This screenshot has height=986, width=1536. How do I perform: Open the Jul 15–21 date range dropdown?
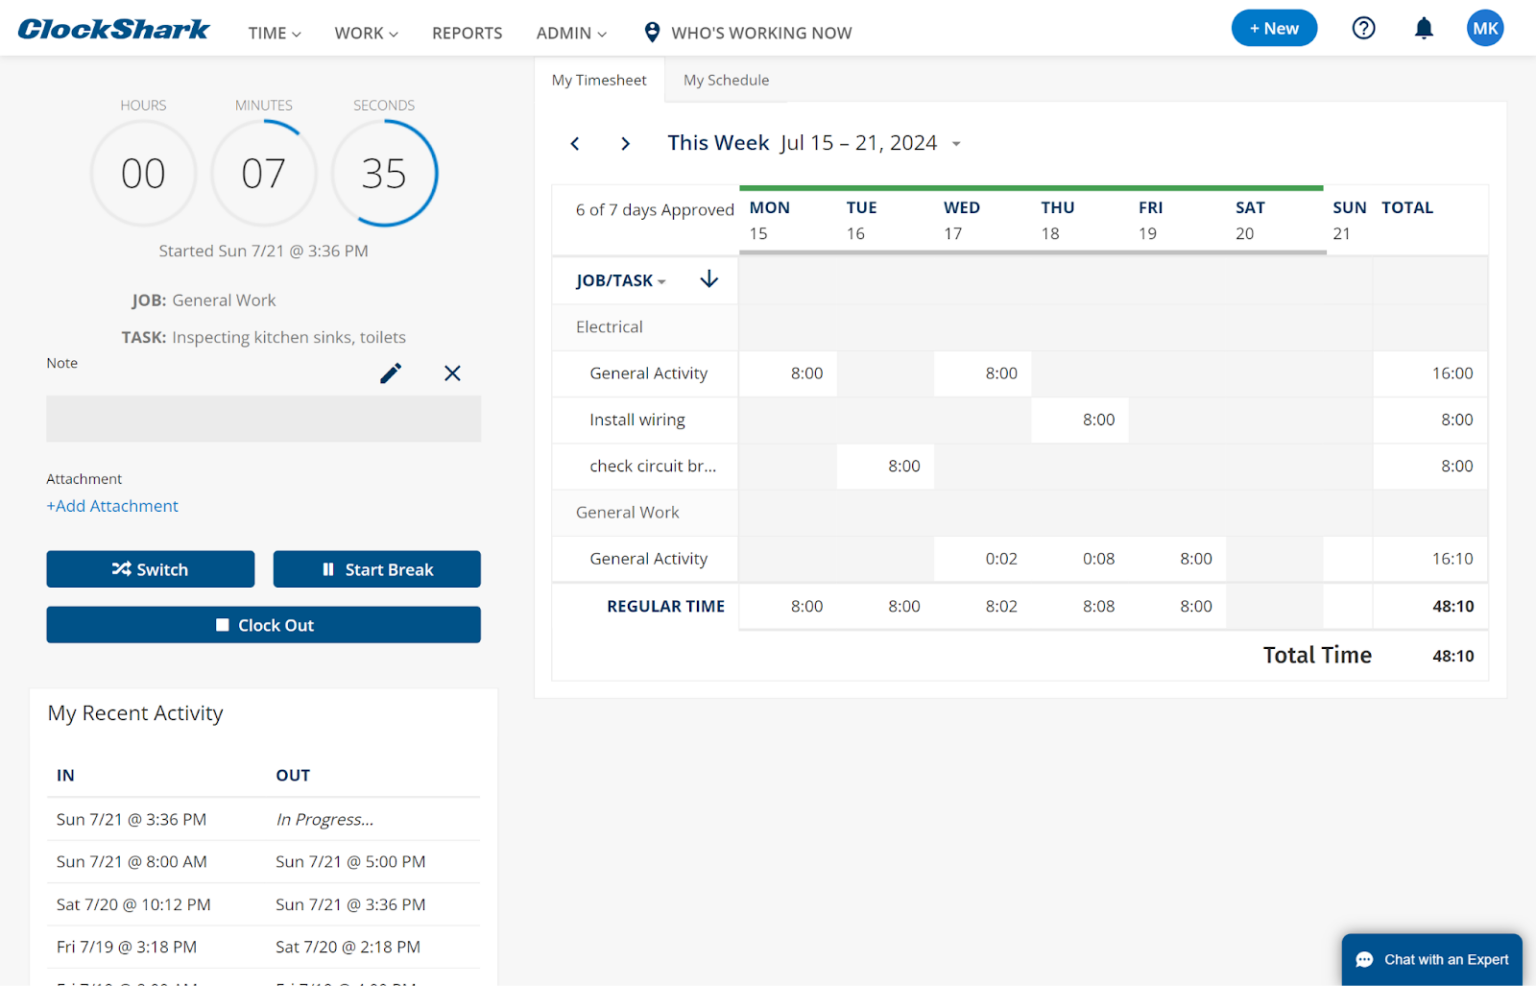pos(955,143)
